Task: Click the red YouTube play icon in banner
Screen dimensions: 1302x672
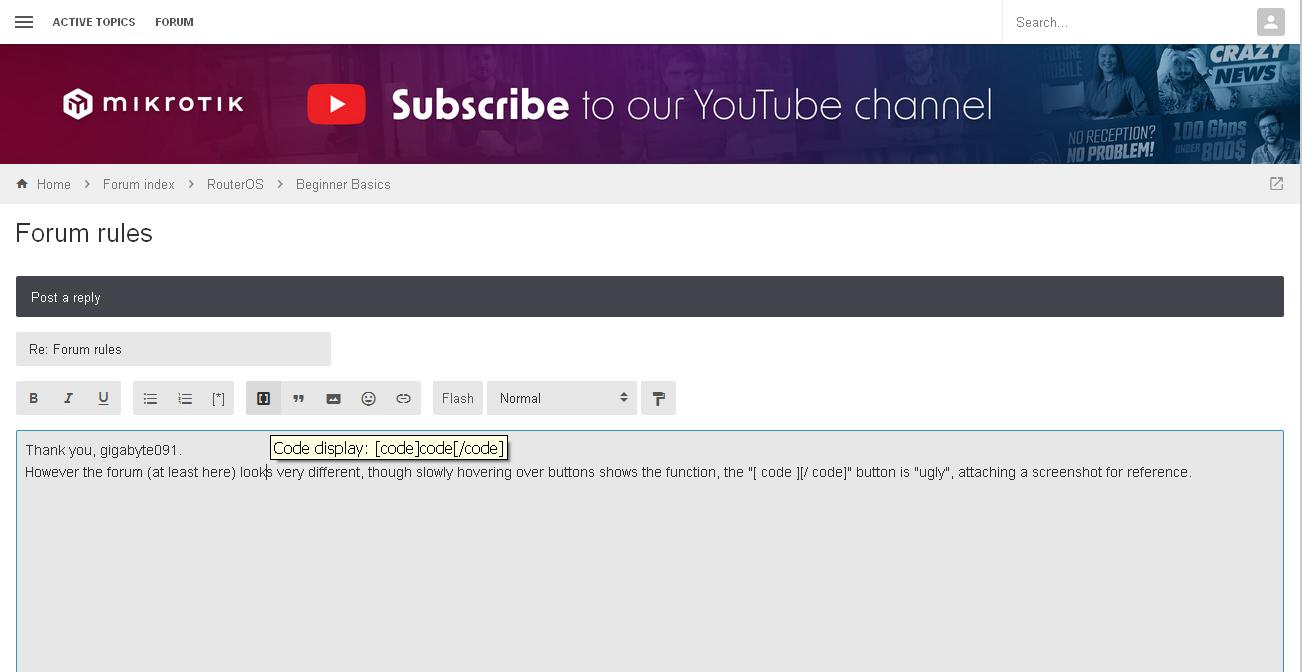Action: click(336, 104)
